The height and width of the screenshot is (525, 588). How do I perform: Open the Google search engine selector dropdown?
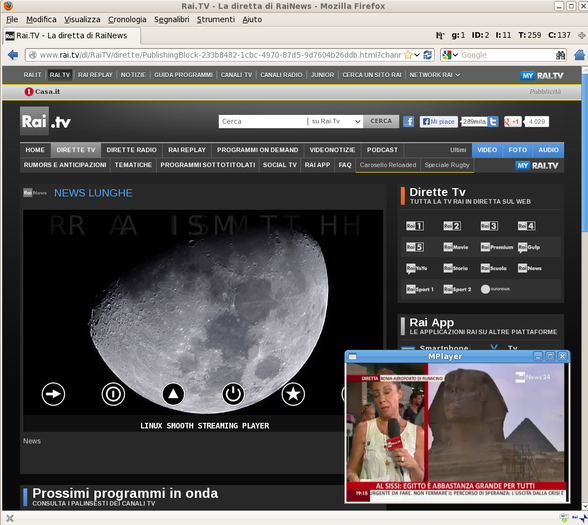(450, 55)
